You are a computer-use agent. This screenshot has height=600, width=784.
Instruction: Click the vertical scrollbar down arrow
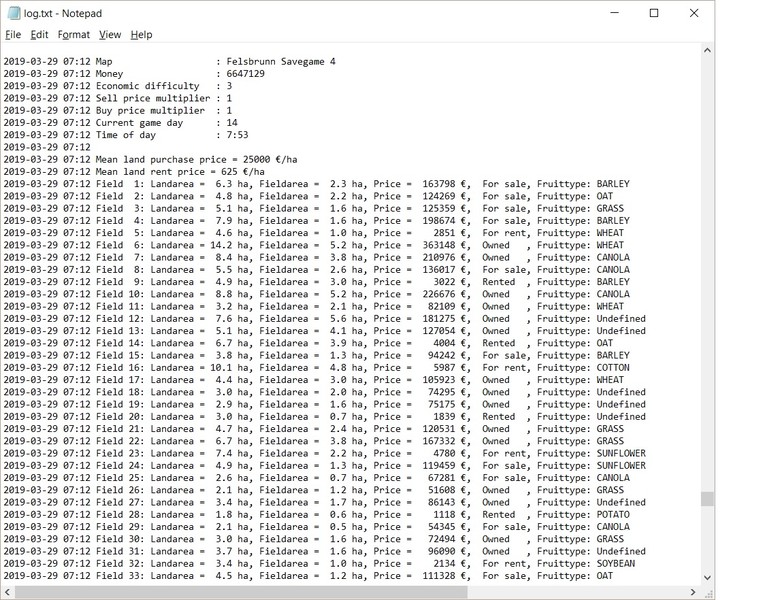tap(707, 578)
